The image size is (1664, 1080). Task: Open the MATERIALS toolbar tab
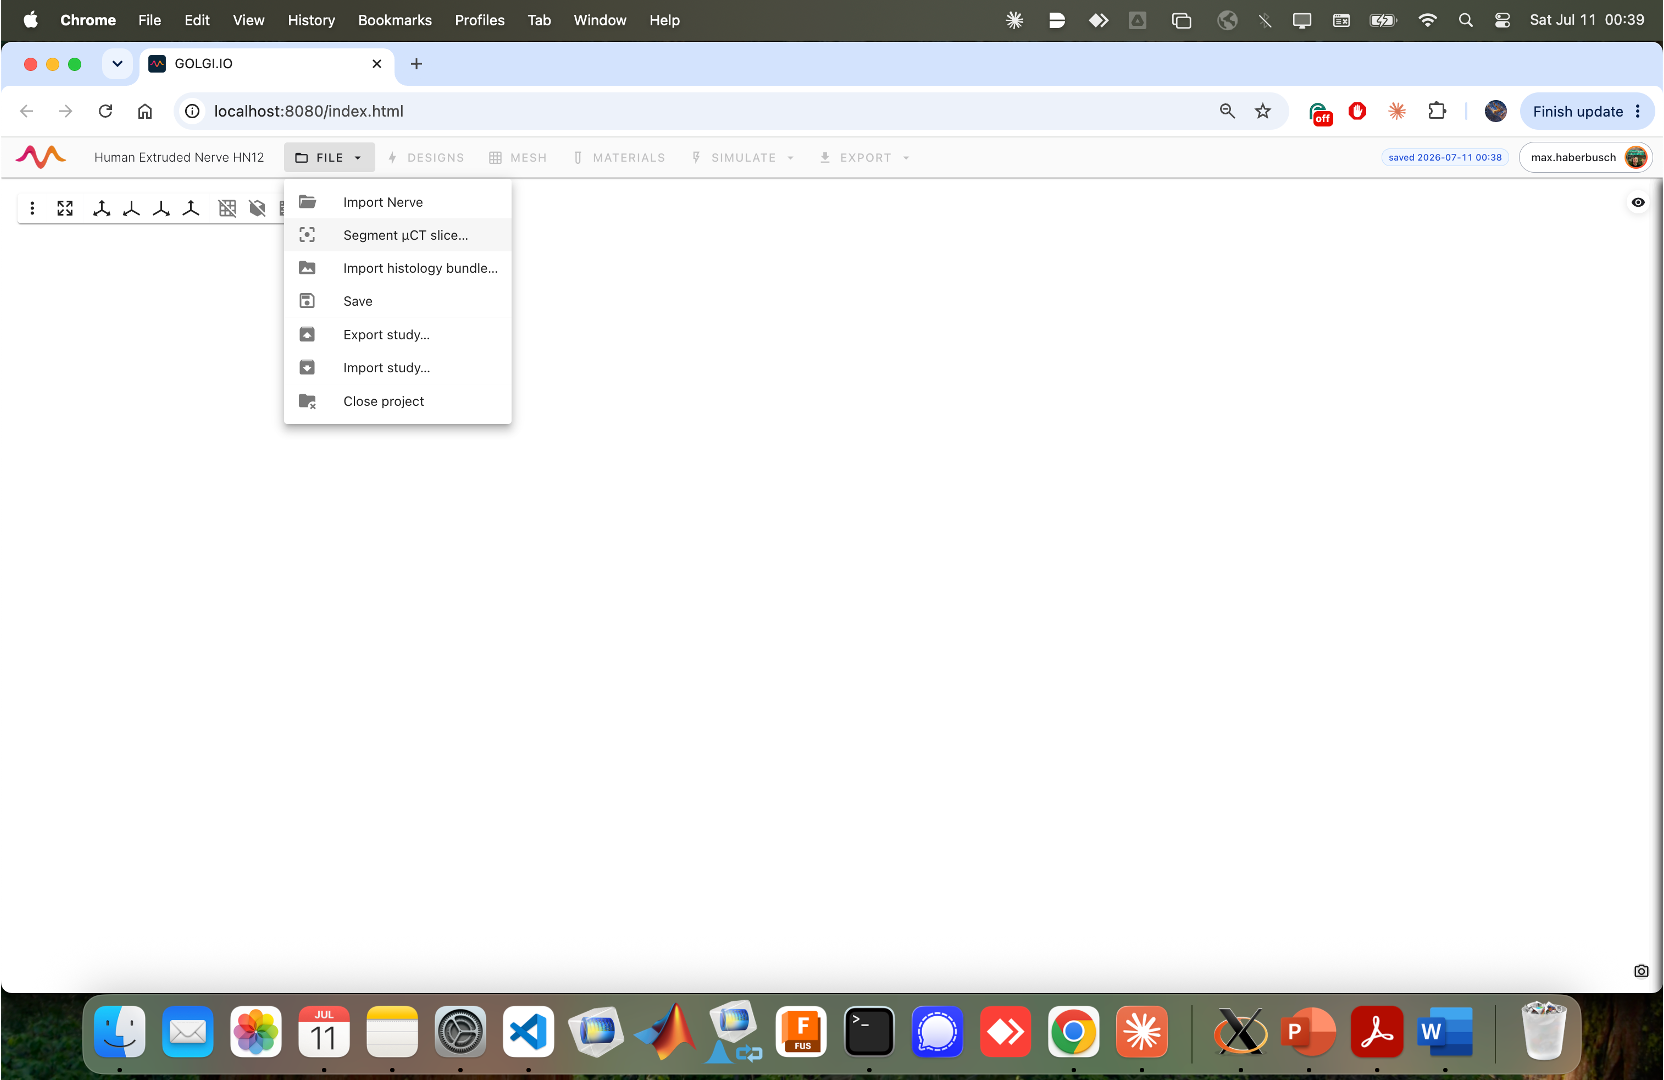pyautogui.click(x=619, y=158)
